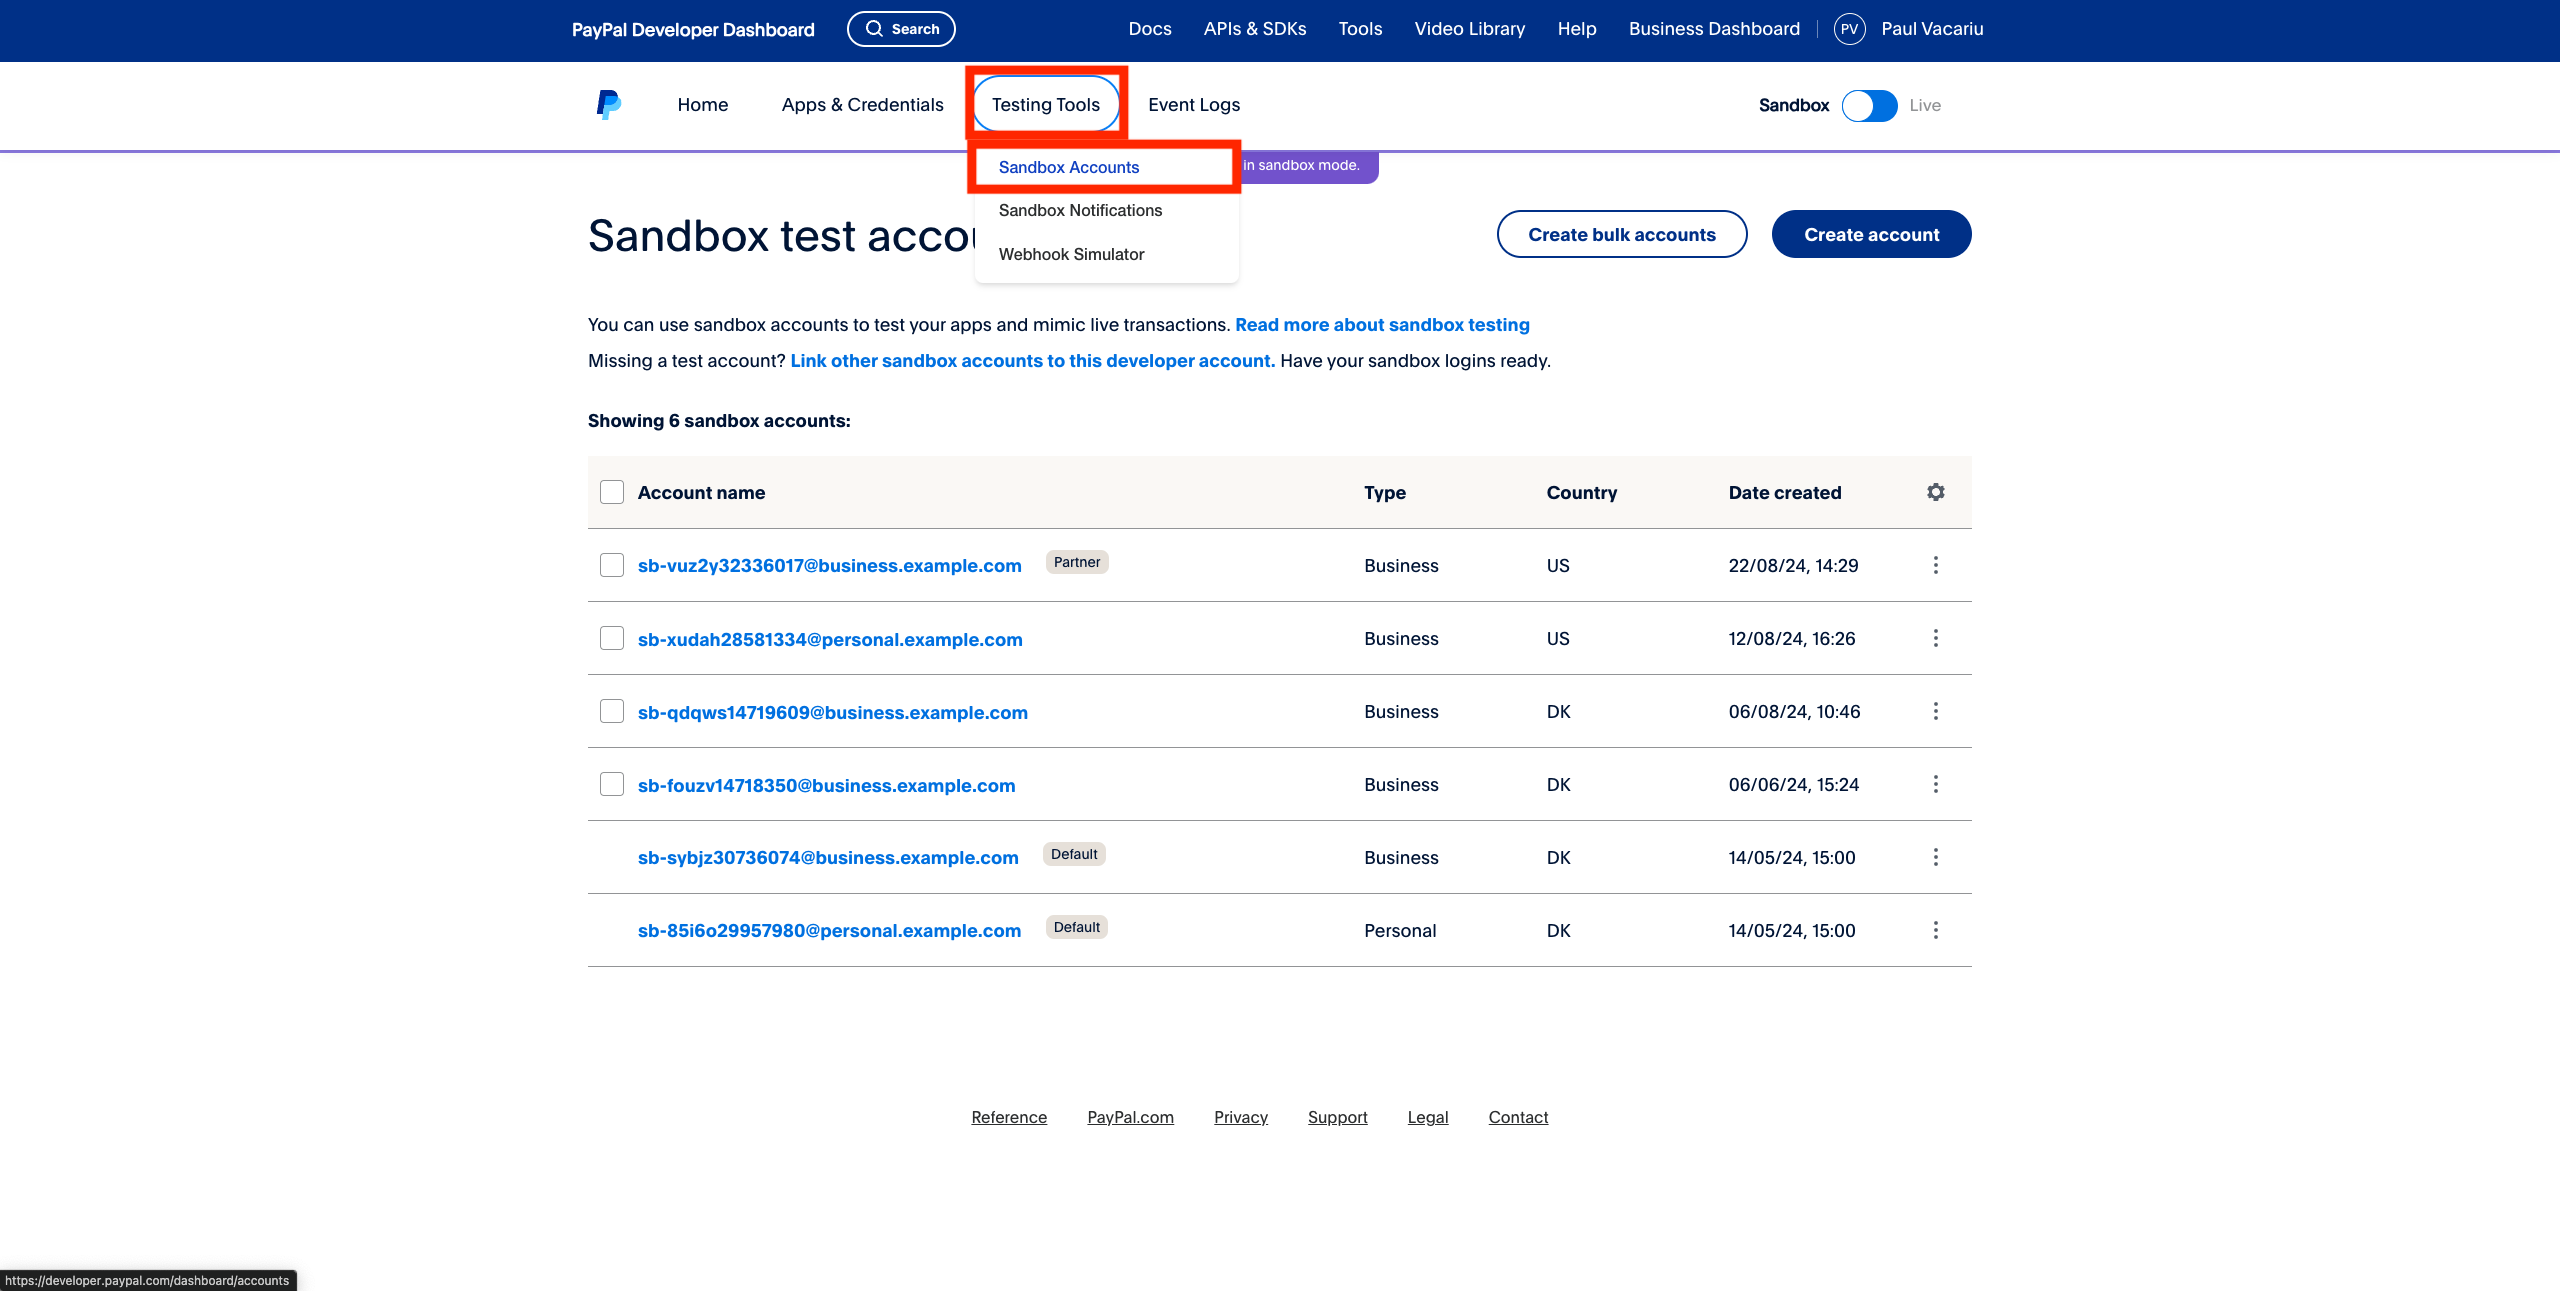Screen dimensions: 2560x1291
Task: Click the PayPal logo icon
Action: 608,105
